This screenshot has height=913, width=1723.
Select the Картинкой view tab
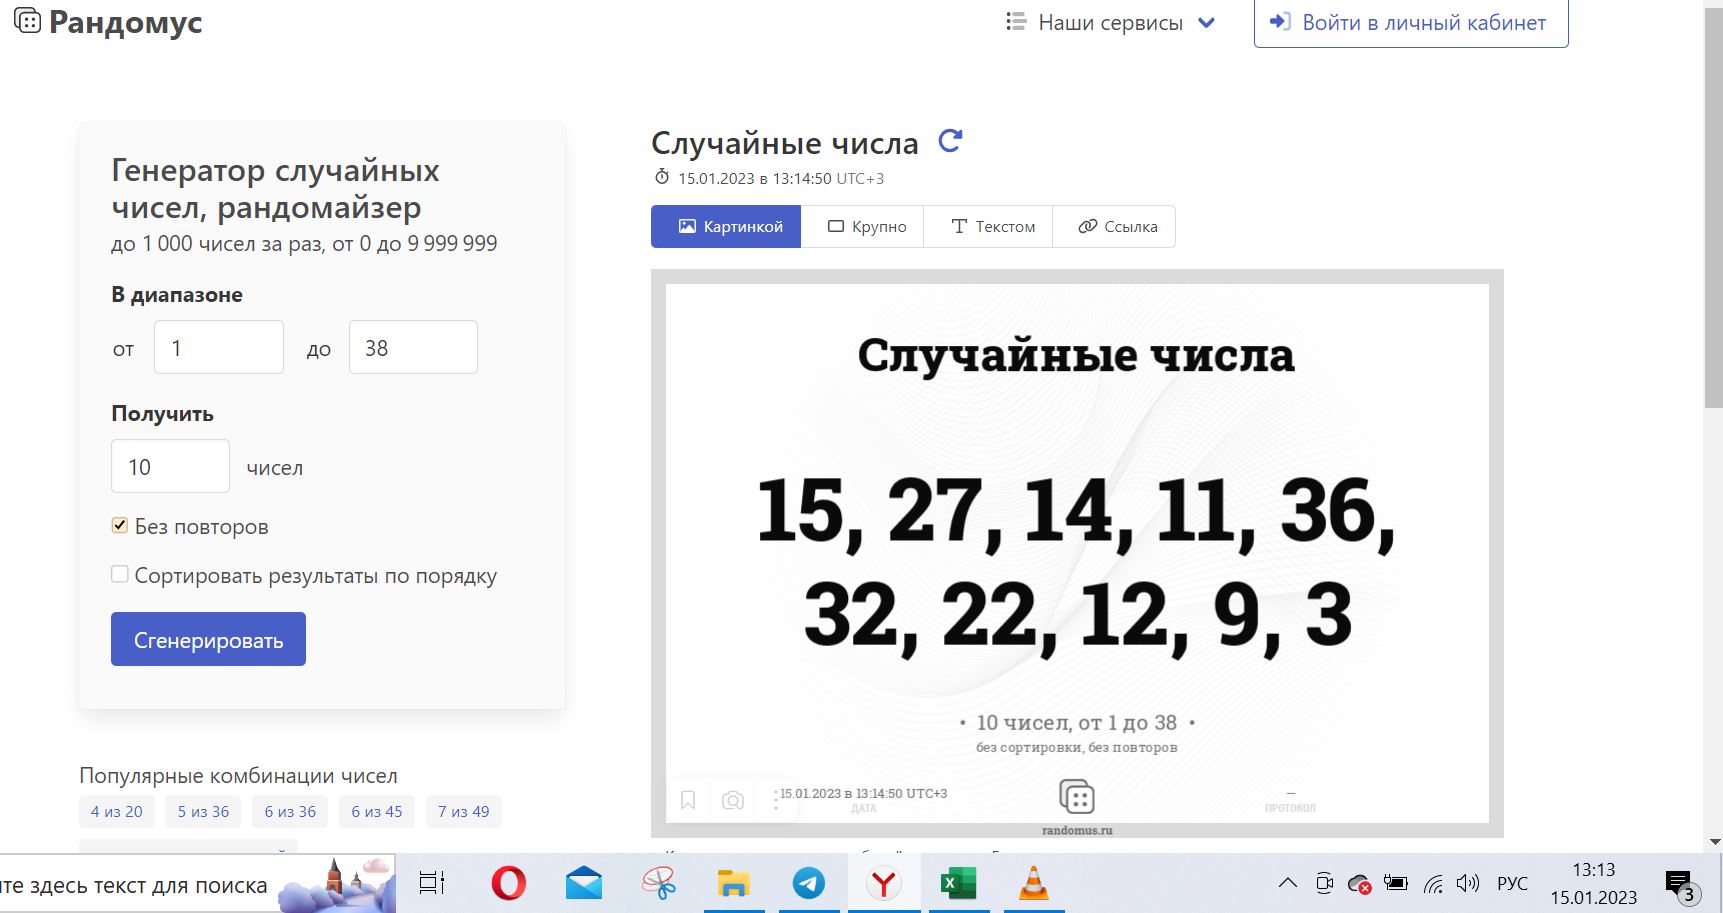[726, 227]
